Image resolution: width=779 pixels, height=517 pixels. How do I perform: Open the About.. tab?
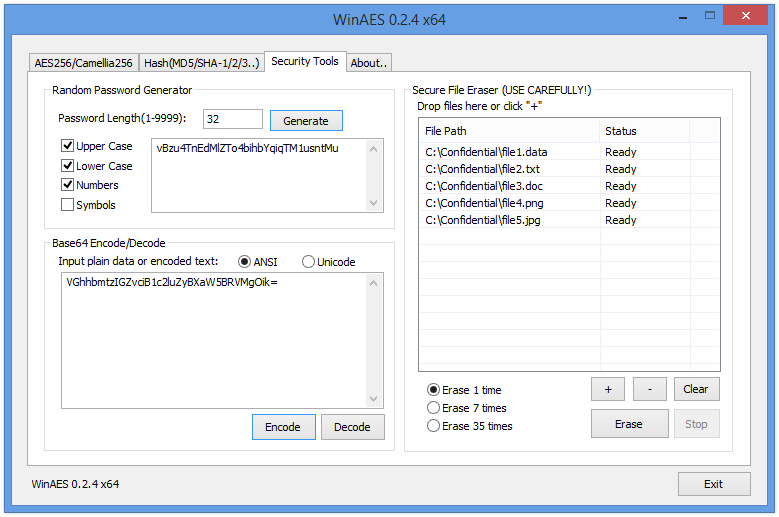coord(368,63)
